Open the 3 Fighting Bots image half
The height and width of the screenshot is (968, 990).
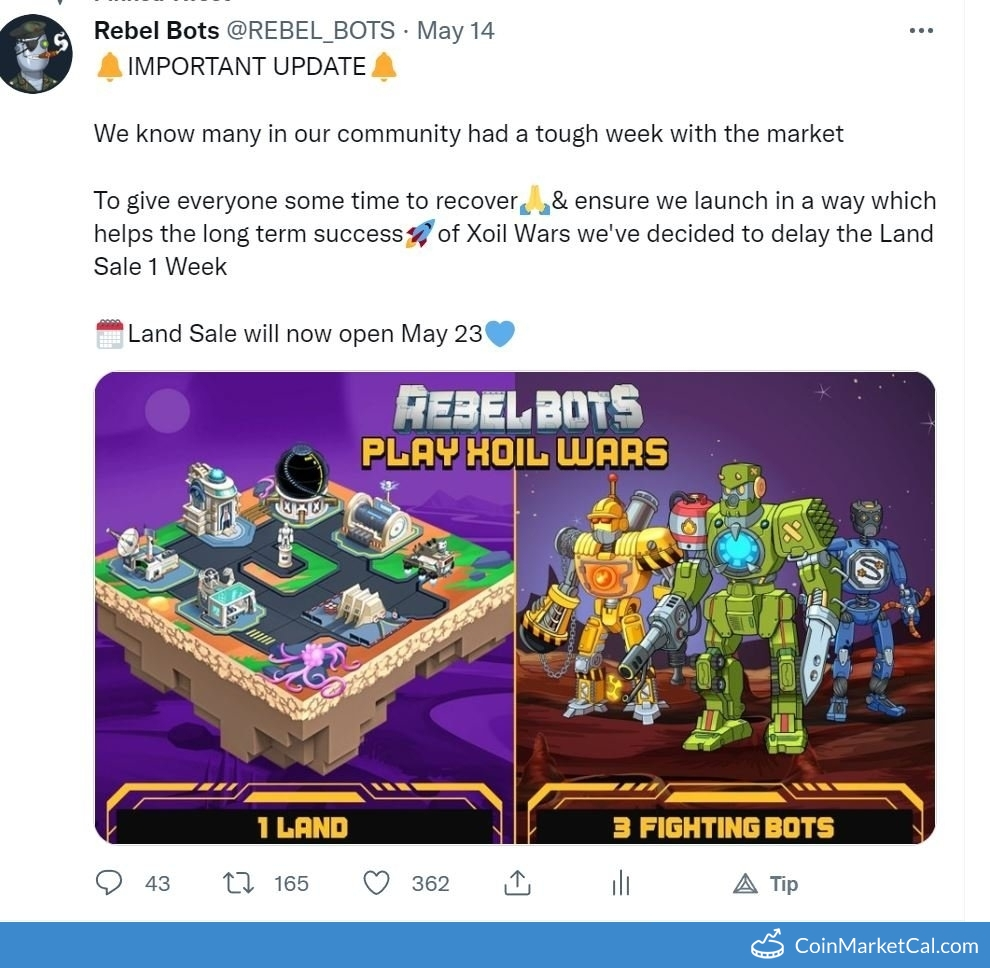(725, 607)
